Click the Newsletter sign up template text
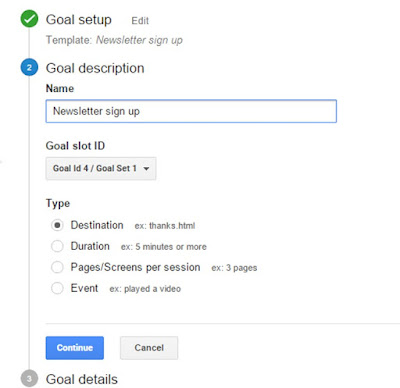400x388 pixels. (x=139, y=40)
